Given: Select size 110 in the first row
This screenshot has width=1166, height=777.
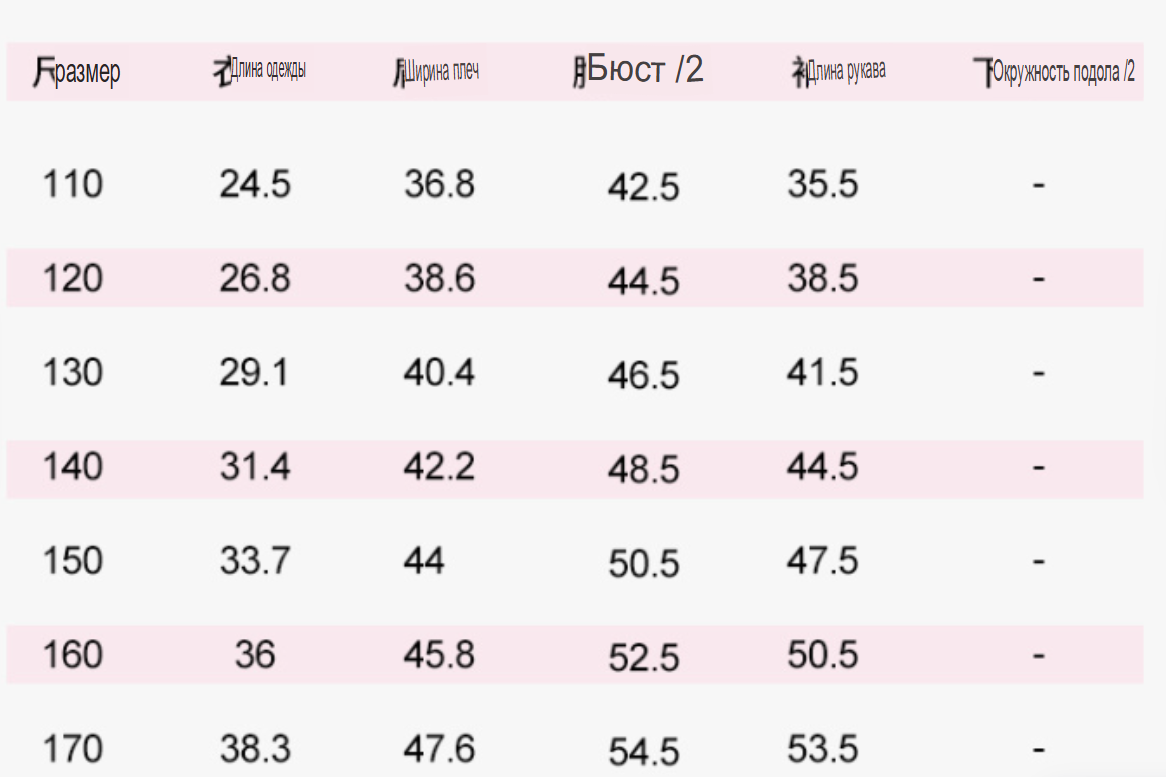Looking at the screenshot, I should [73, 184].
